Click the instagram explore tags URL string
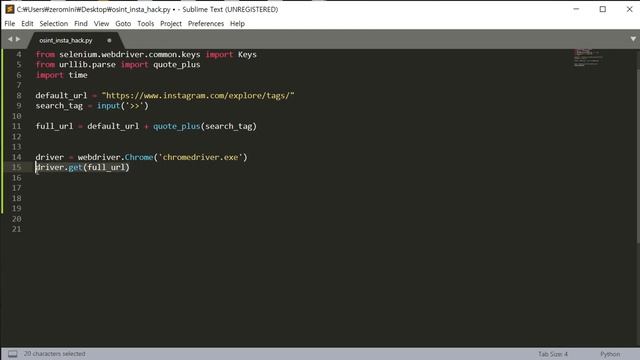Screen dimensions: 640x360 pos(198,96)
